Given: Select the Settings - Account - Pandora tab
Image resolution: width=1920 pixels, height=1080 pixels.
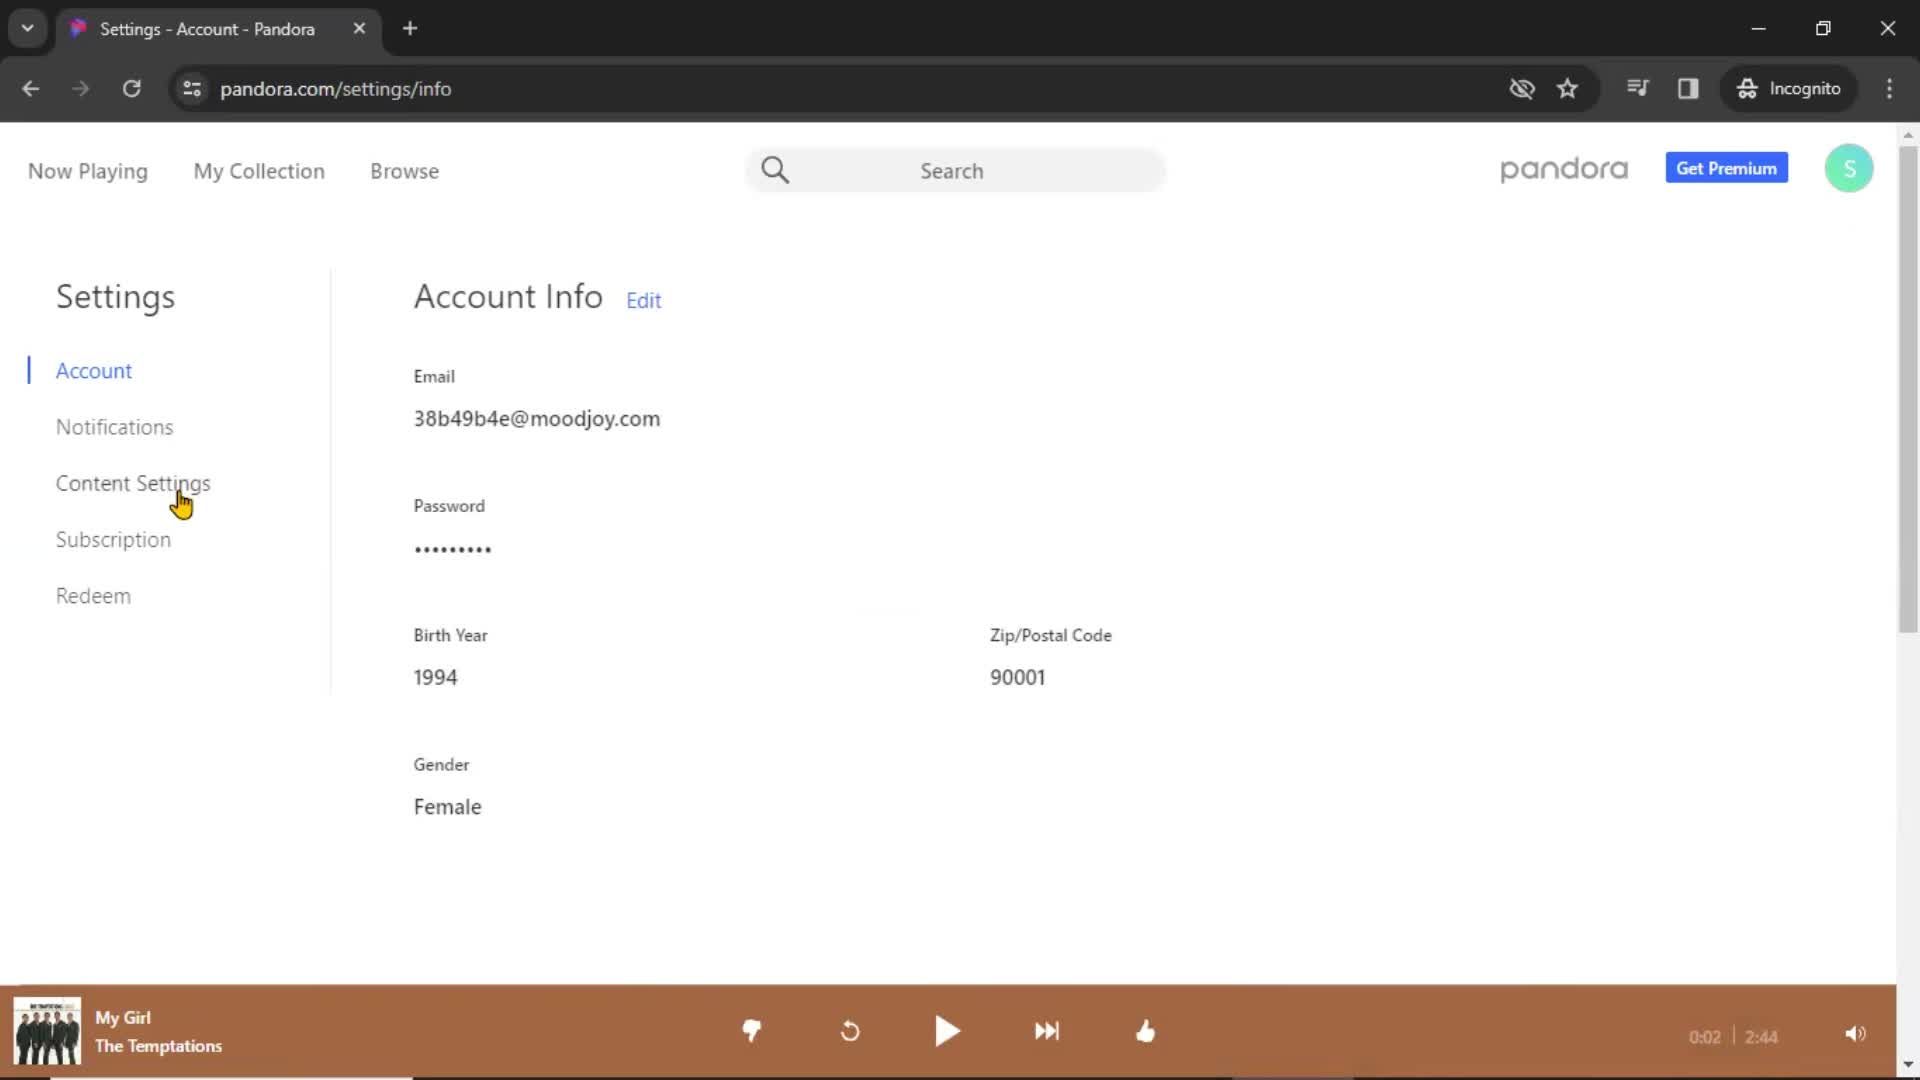Looking at the screenshot, I should tap(217, 29).
